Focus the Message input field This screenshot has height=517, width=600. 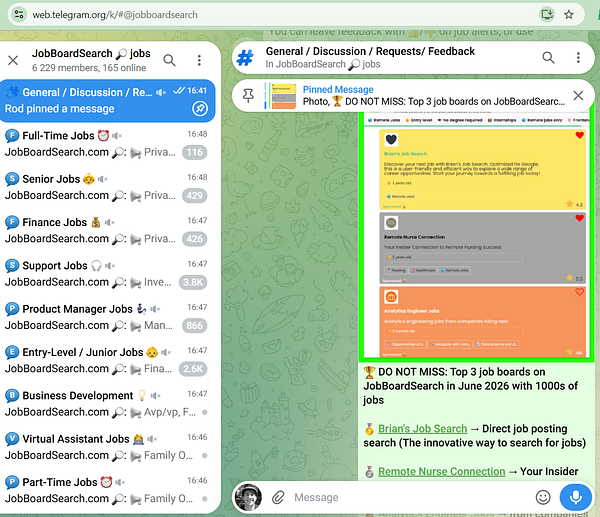[x=409, y=497]
